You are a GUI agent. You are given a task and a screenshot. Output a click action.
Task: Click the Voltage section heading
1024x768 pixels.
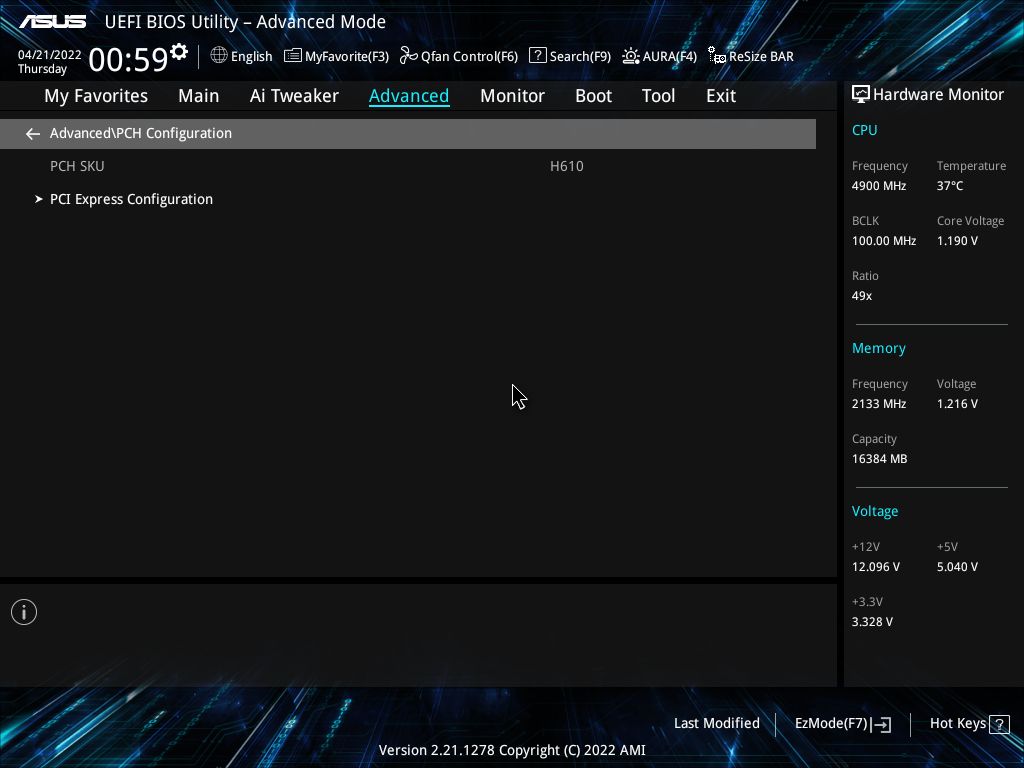(874, 511)
